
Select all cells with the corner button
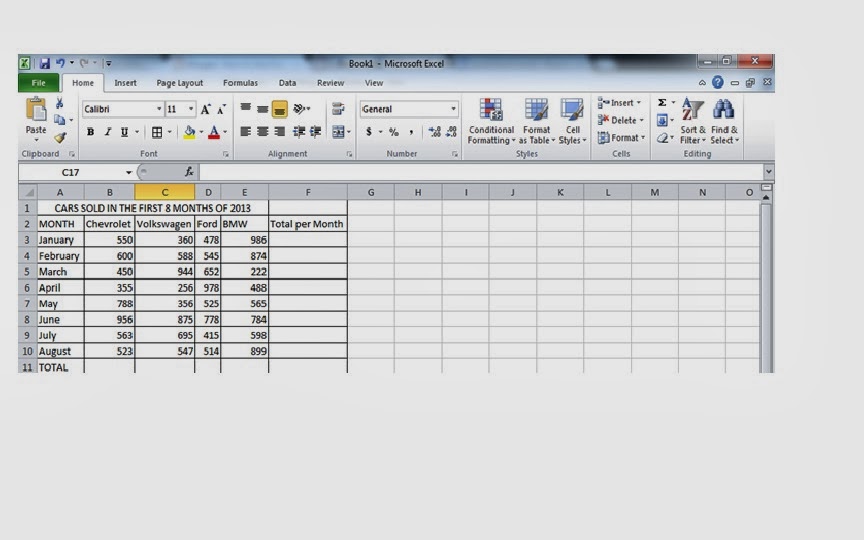pyautogui.click(x=28, y=192)
